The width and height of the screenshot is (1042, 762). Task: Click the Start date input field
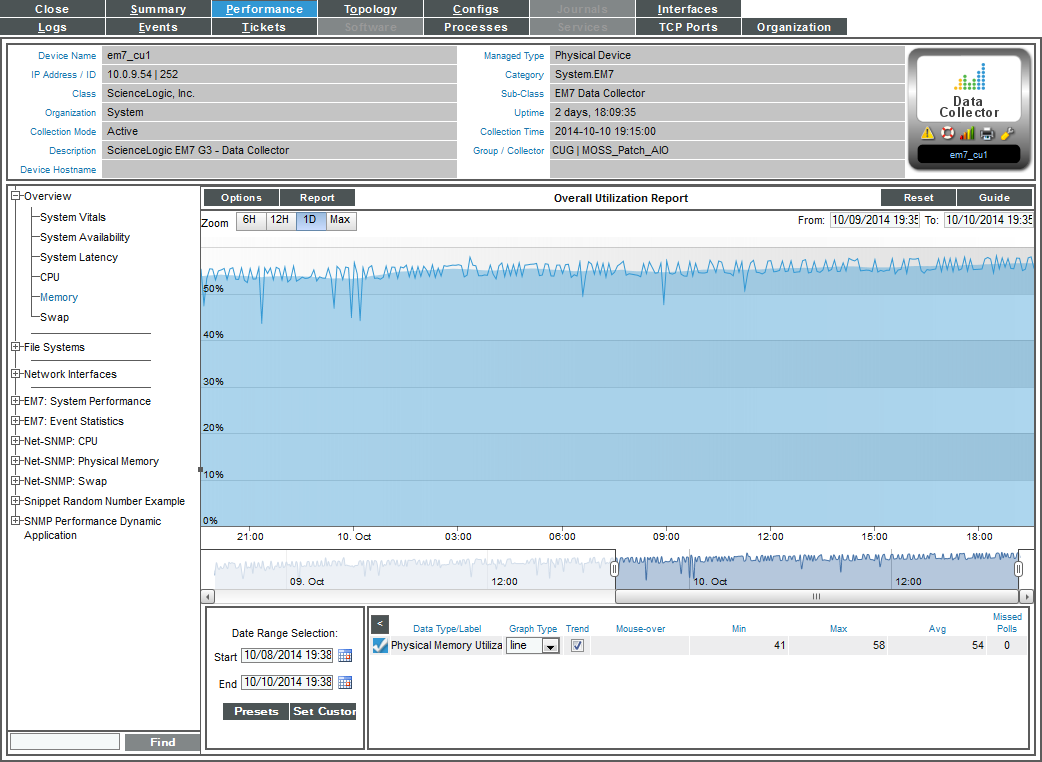288,656
